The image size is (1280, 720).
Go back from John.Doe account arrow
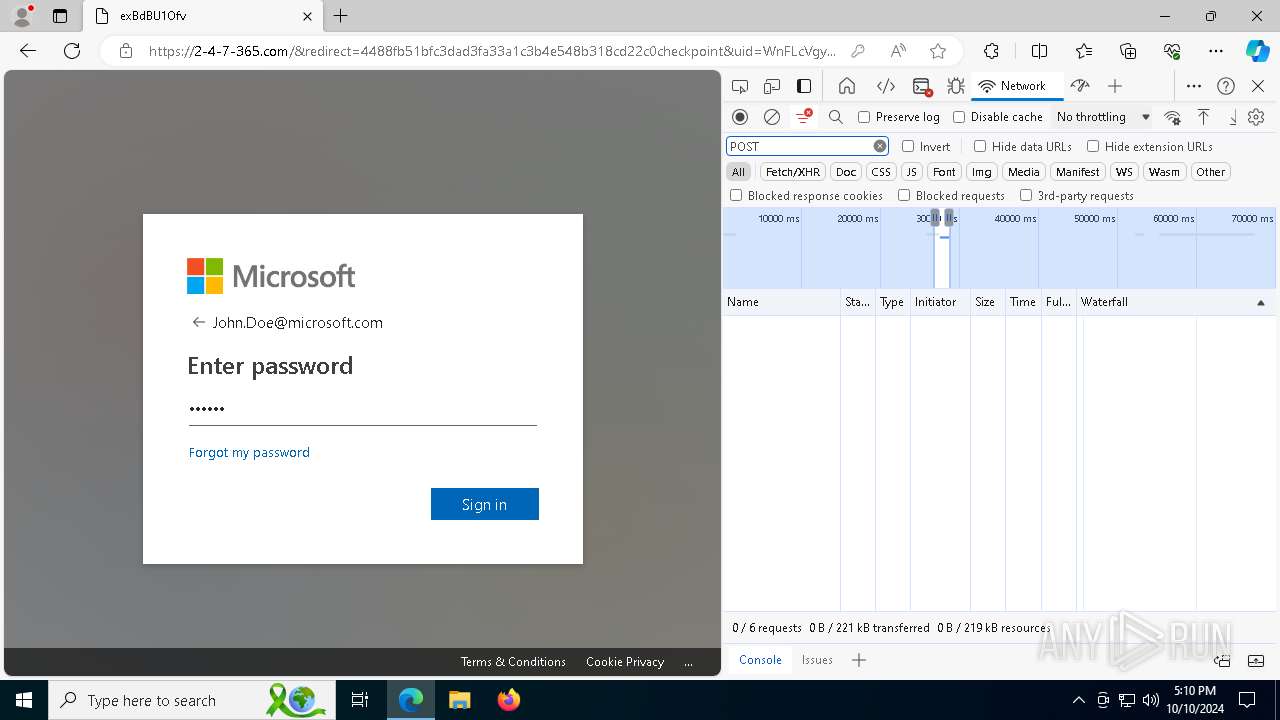(x=198, y=322)
